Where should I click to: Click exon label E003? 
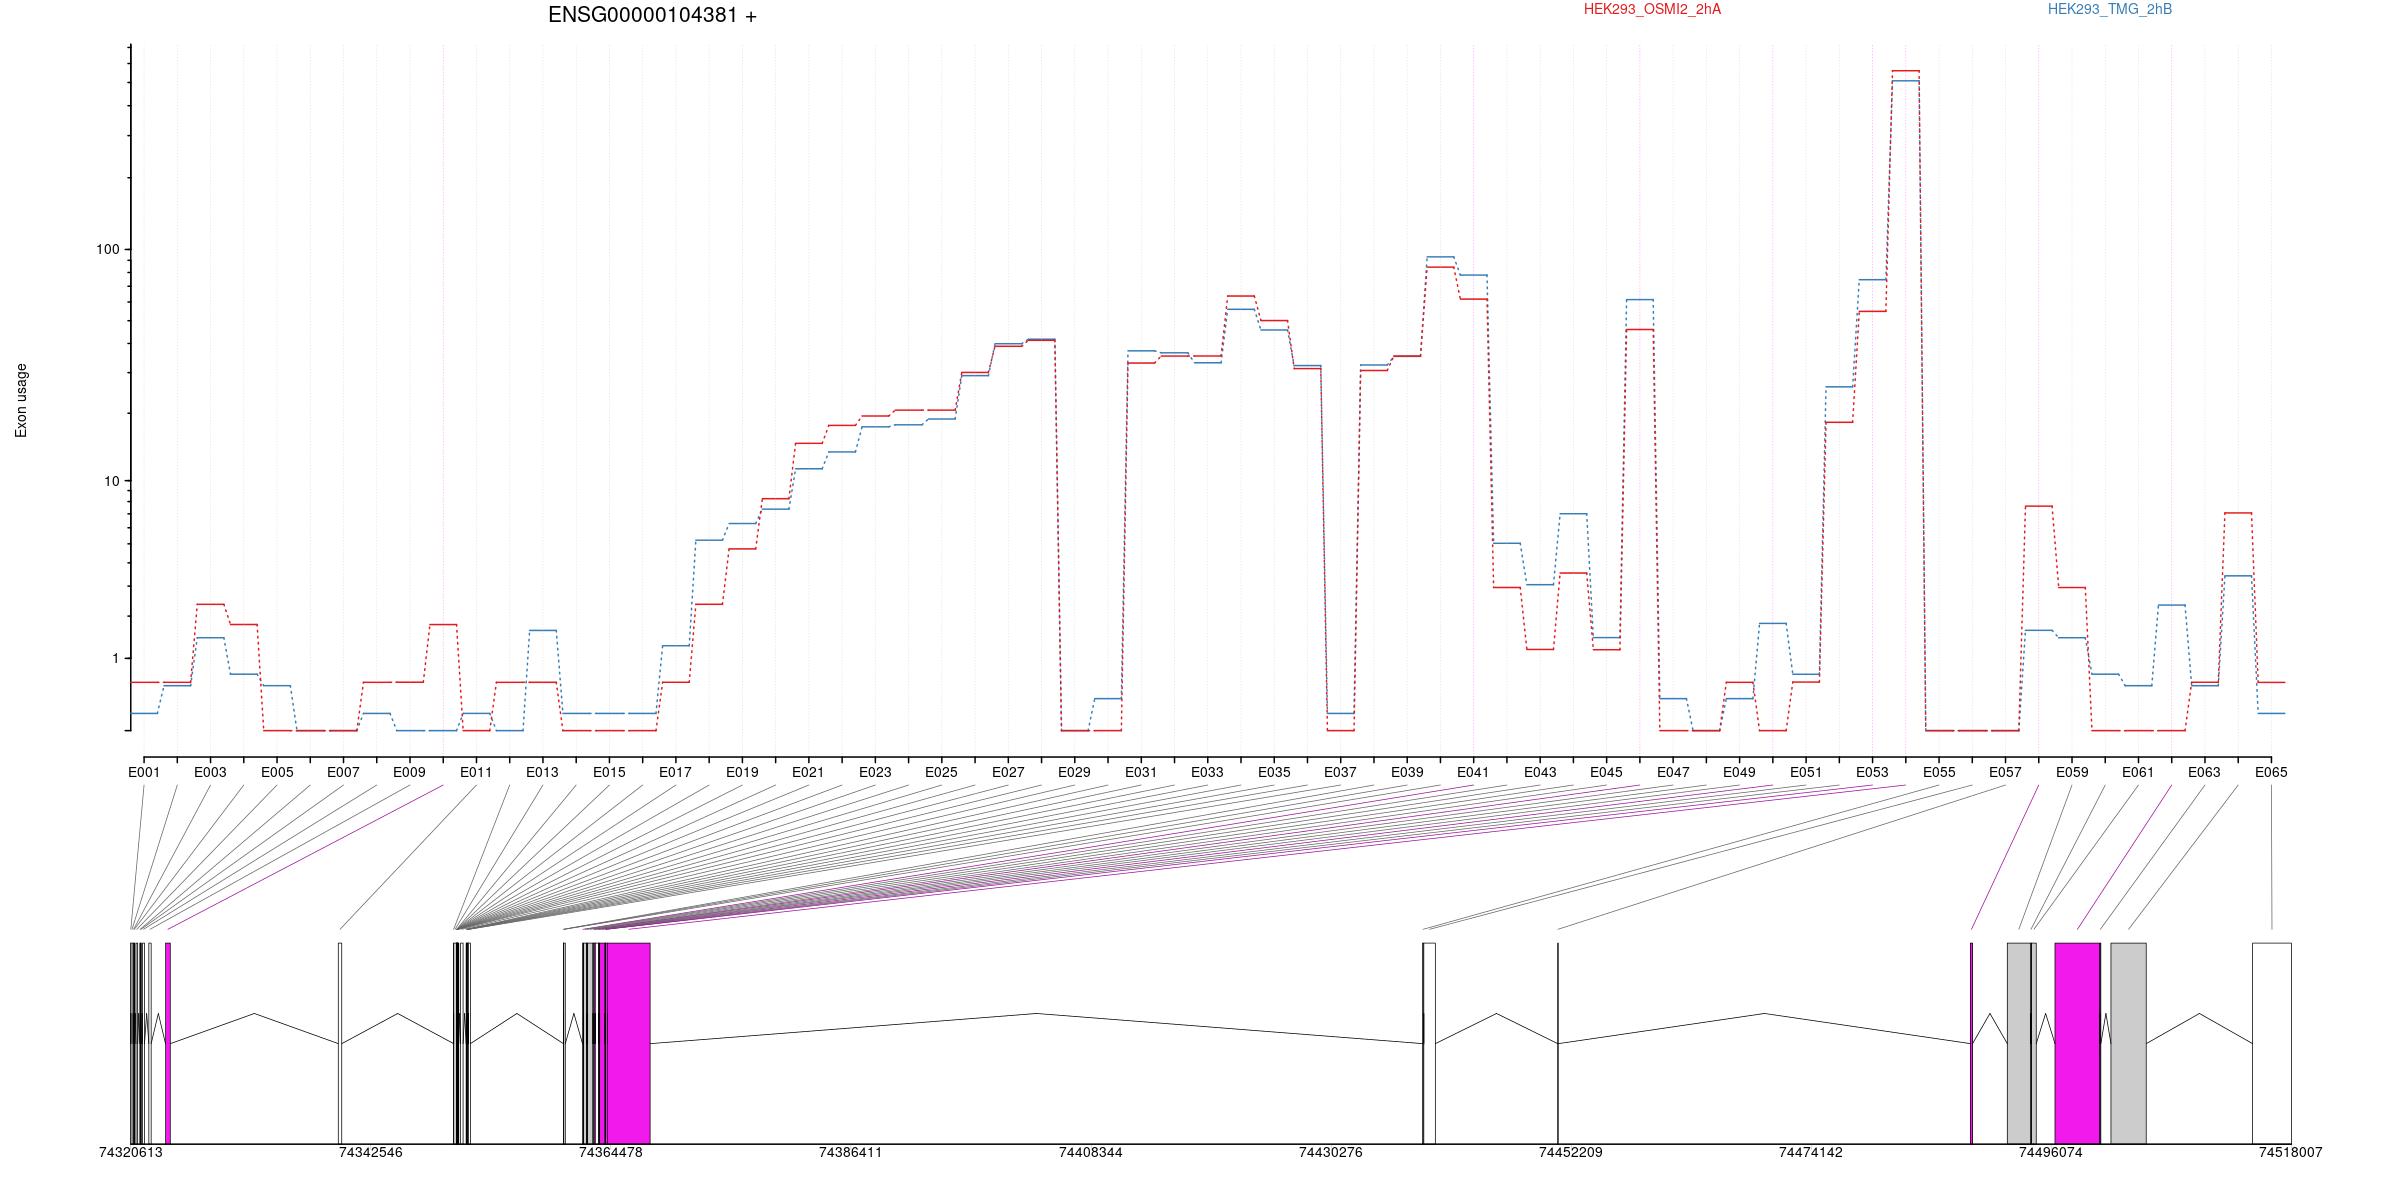click(x=210, y=772)
